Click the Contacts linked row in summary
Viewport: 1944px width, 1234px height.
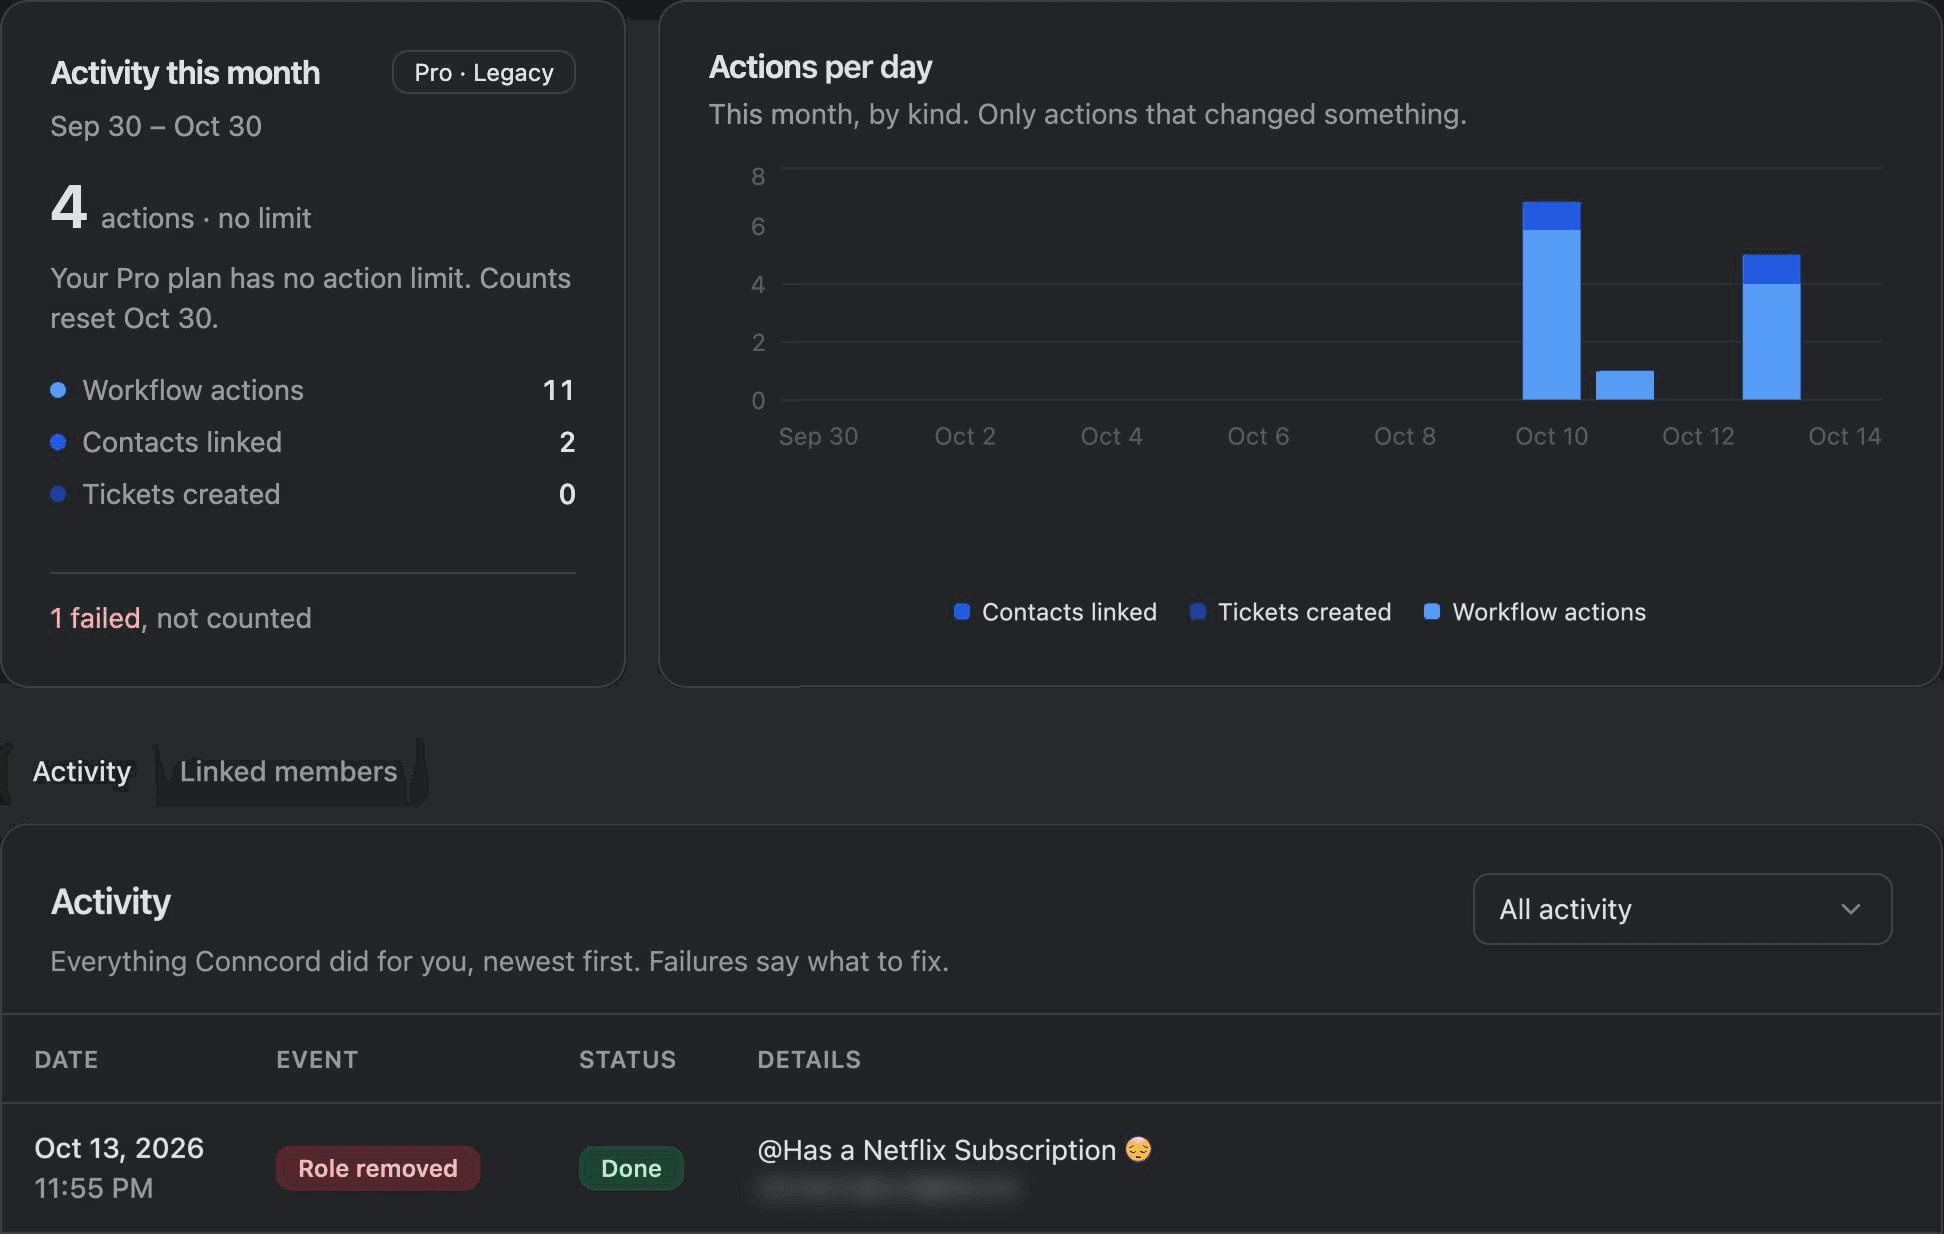tap(313, 442)
